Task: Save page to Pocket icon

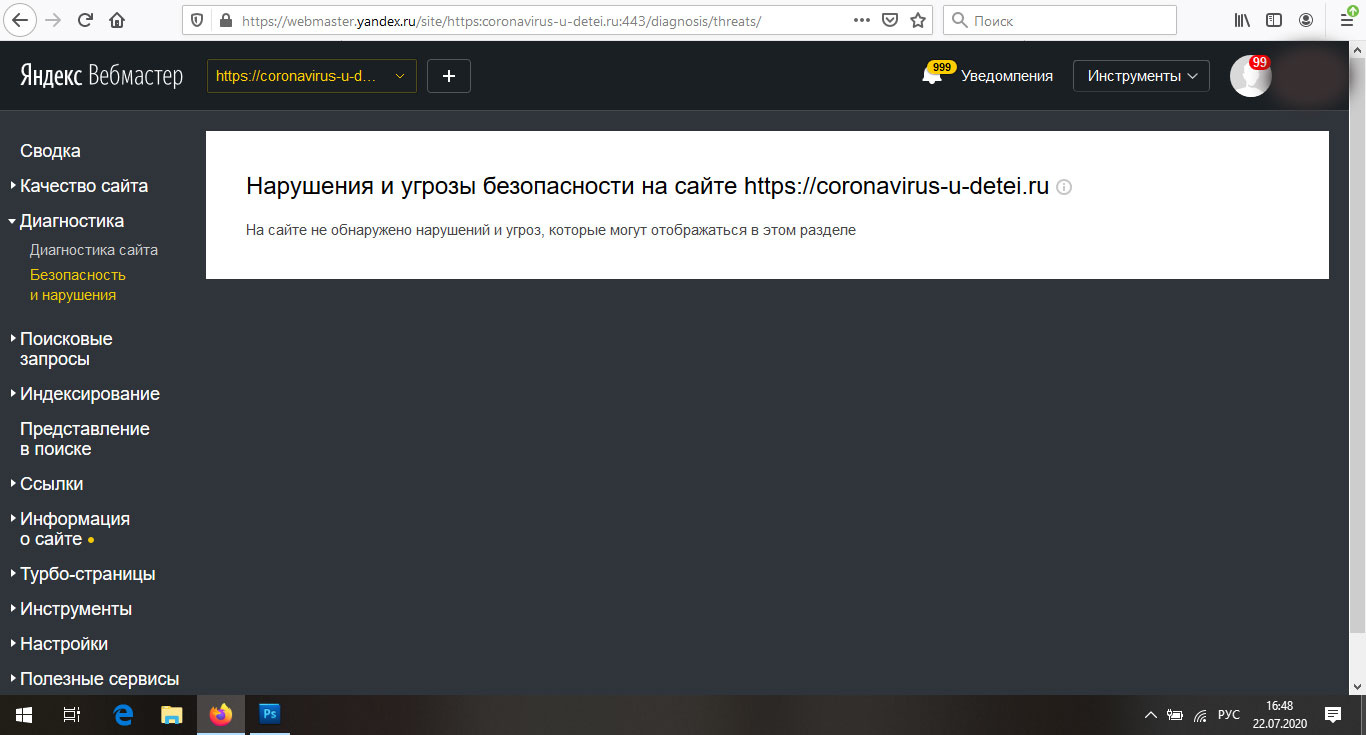Action: [890, 20]
